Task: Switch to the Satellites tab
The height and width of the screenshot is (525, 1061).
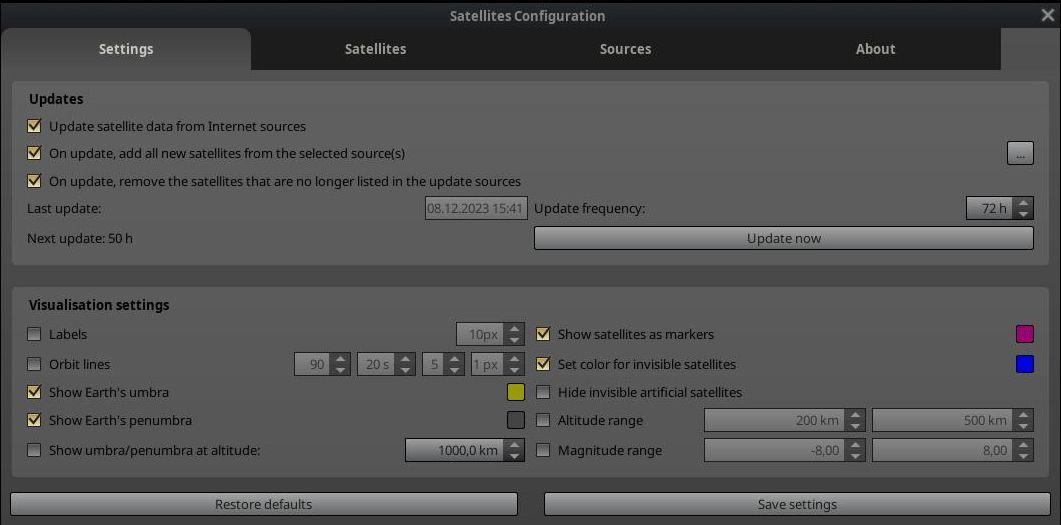Action: [x=375, y=49]
